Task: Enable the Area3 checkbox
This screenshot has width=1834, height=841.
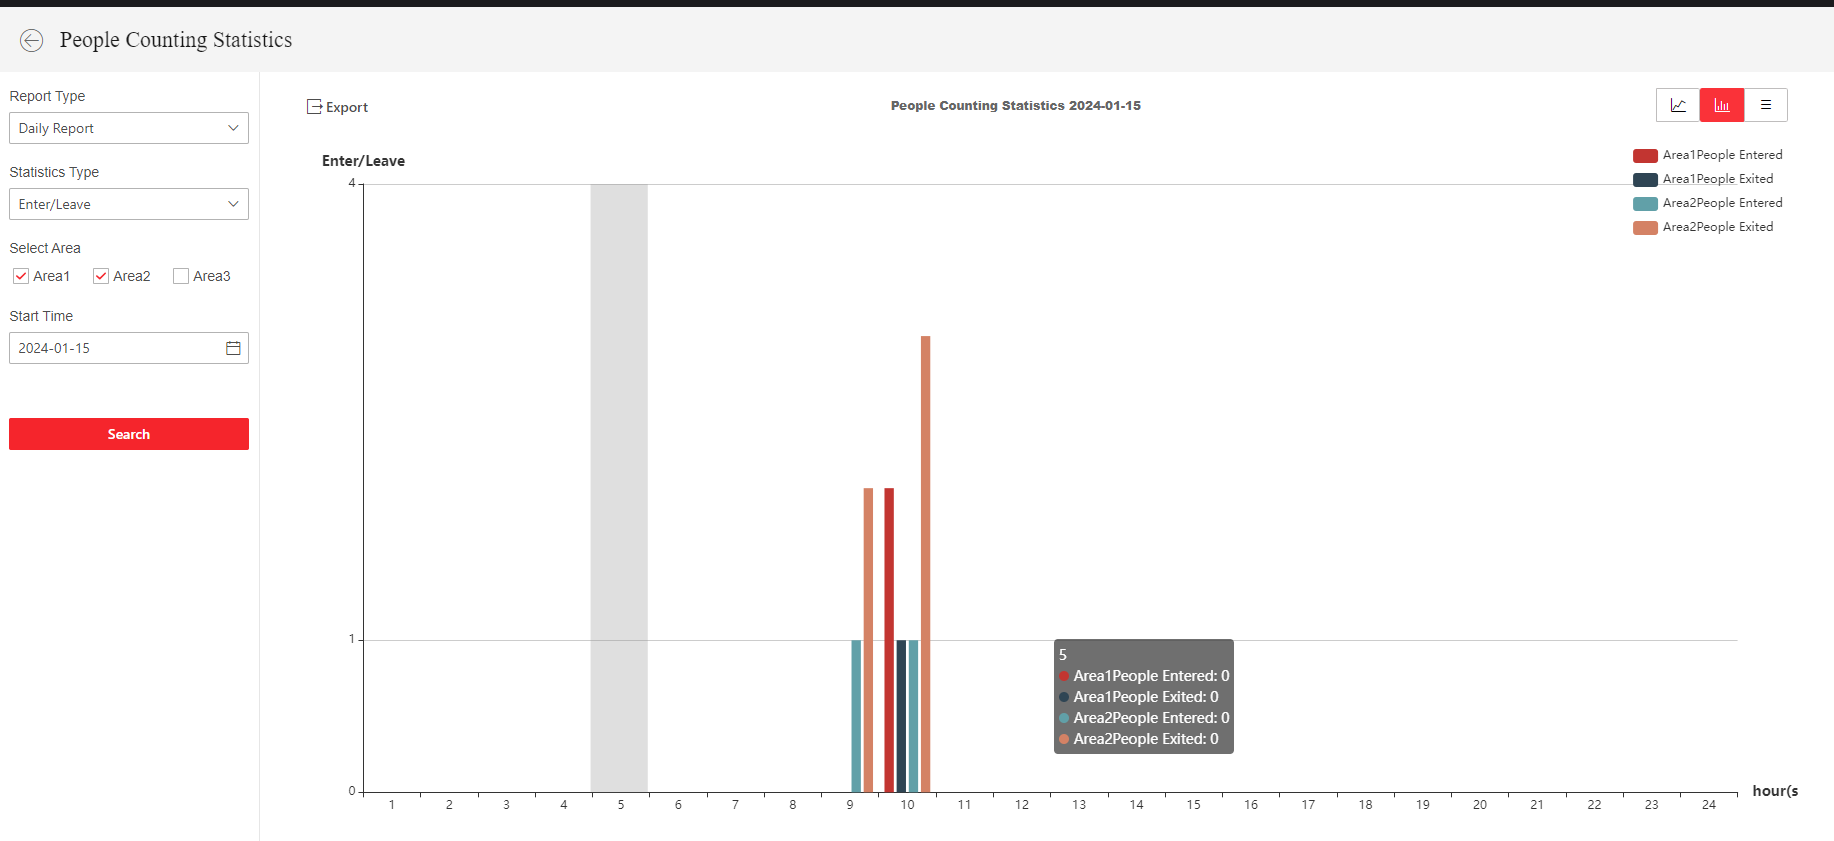Action: 181,276
